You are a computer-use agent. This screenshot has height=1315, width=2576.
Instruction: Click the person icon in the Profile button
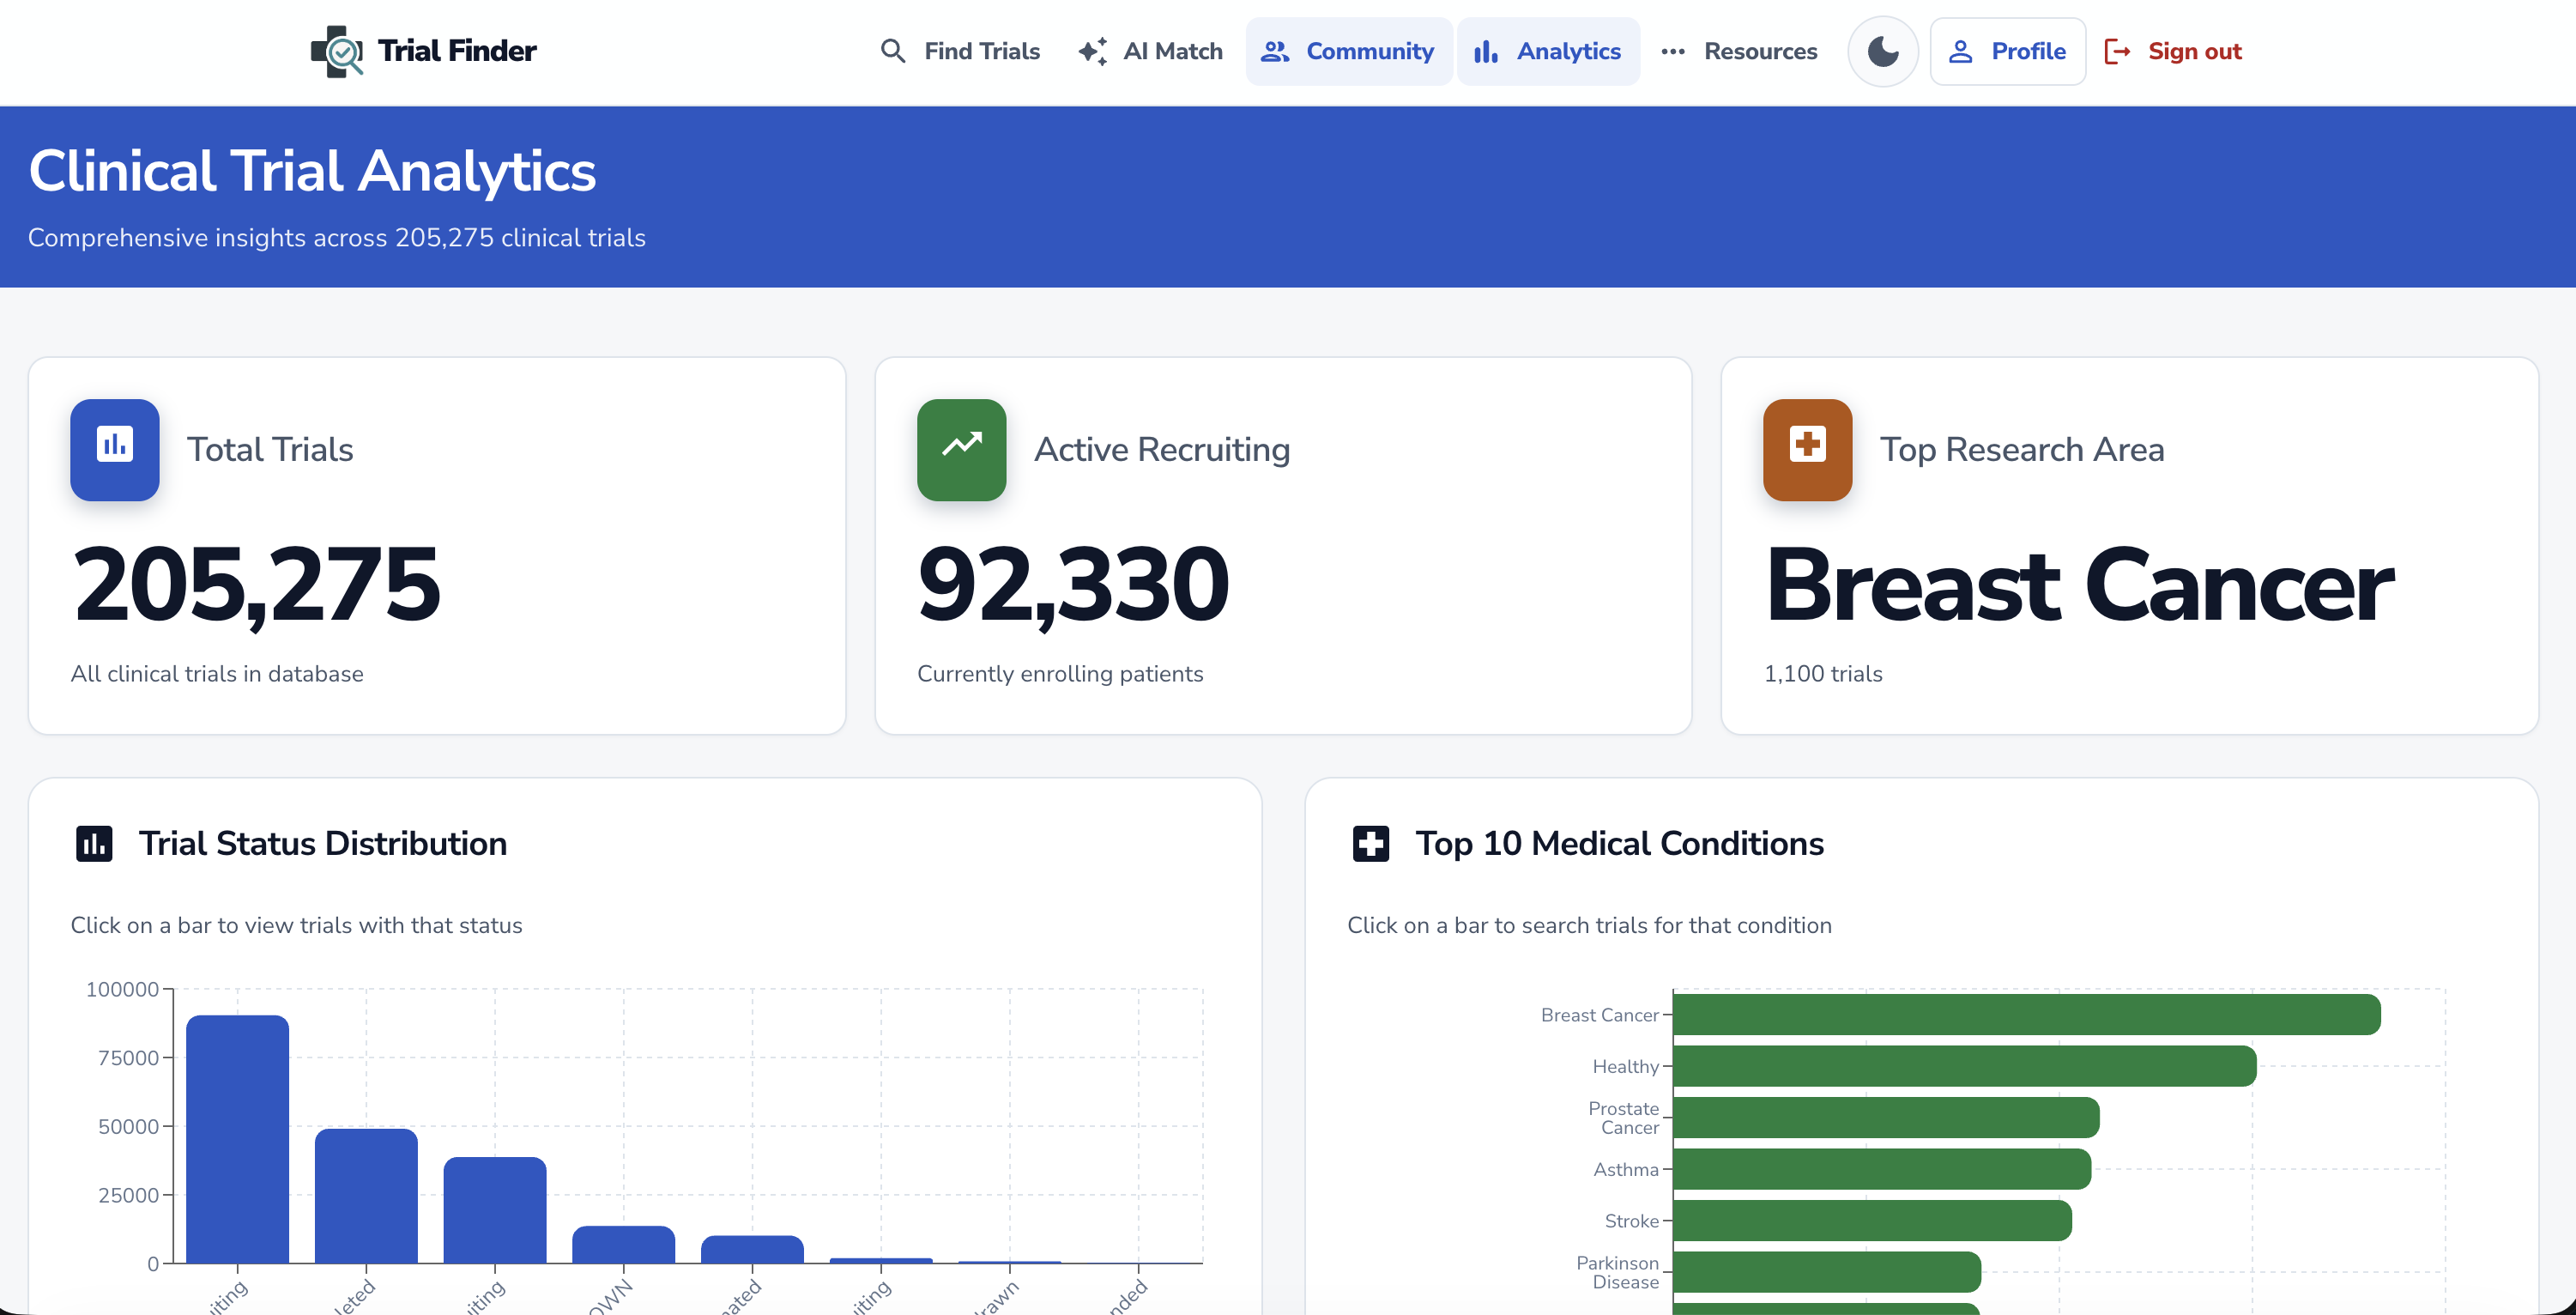[1961, 51]
